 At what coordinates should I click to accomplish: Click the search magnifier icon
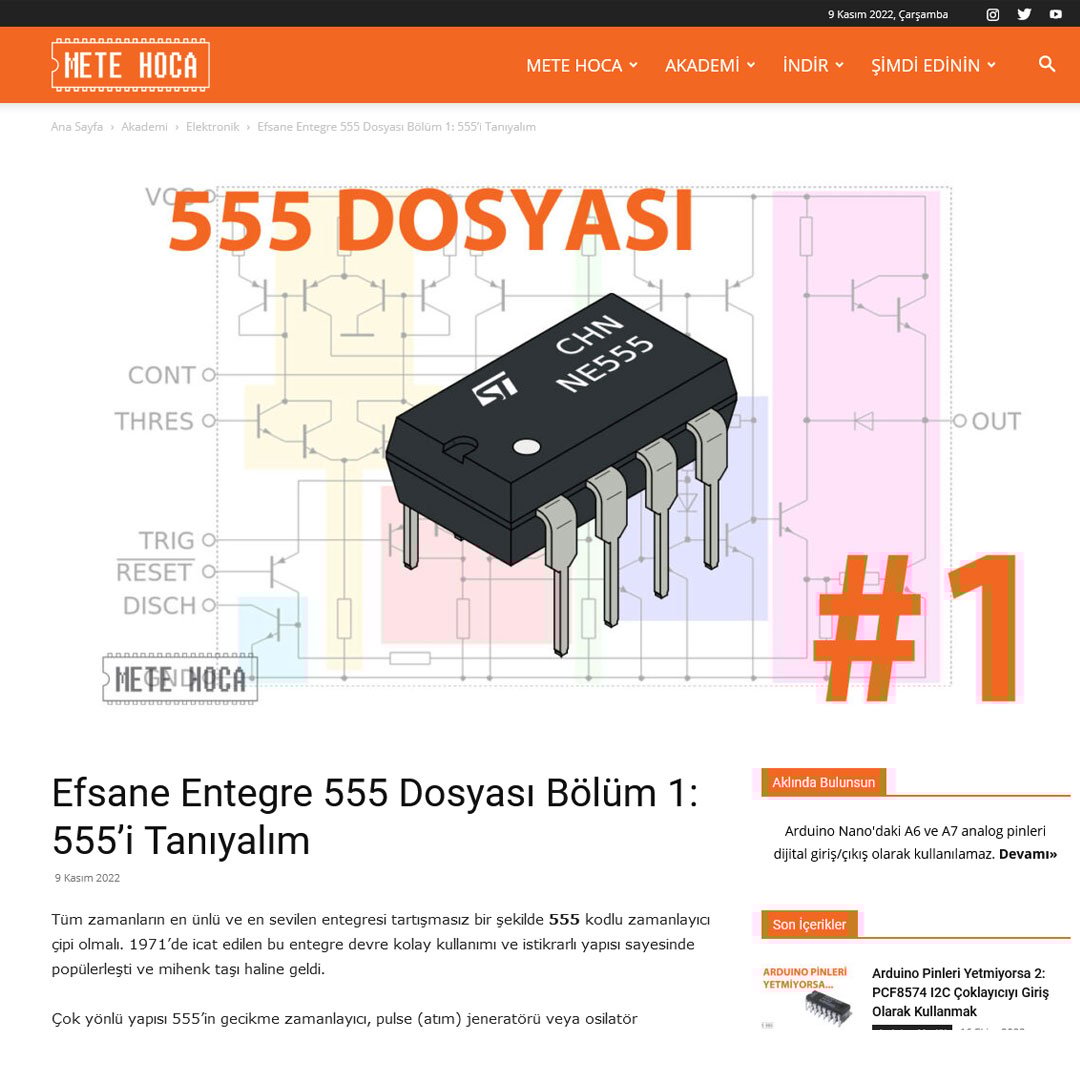[1047, 64]
